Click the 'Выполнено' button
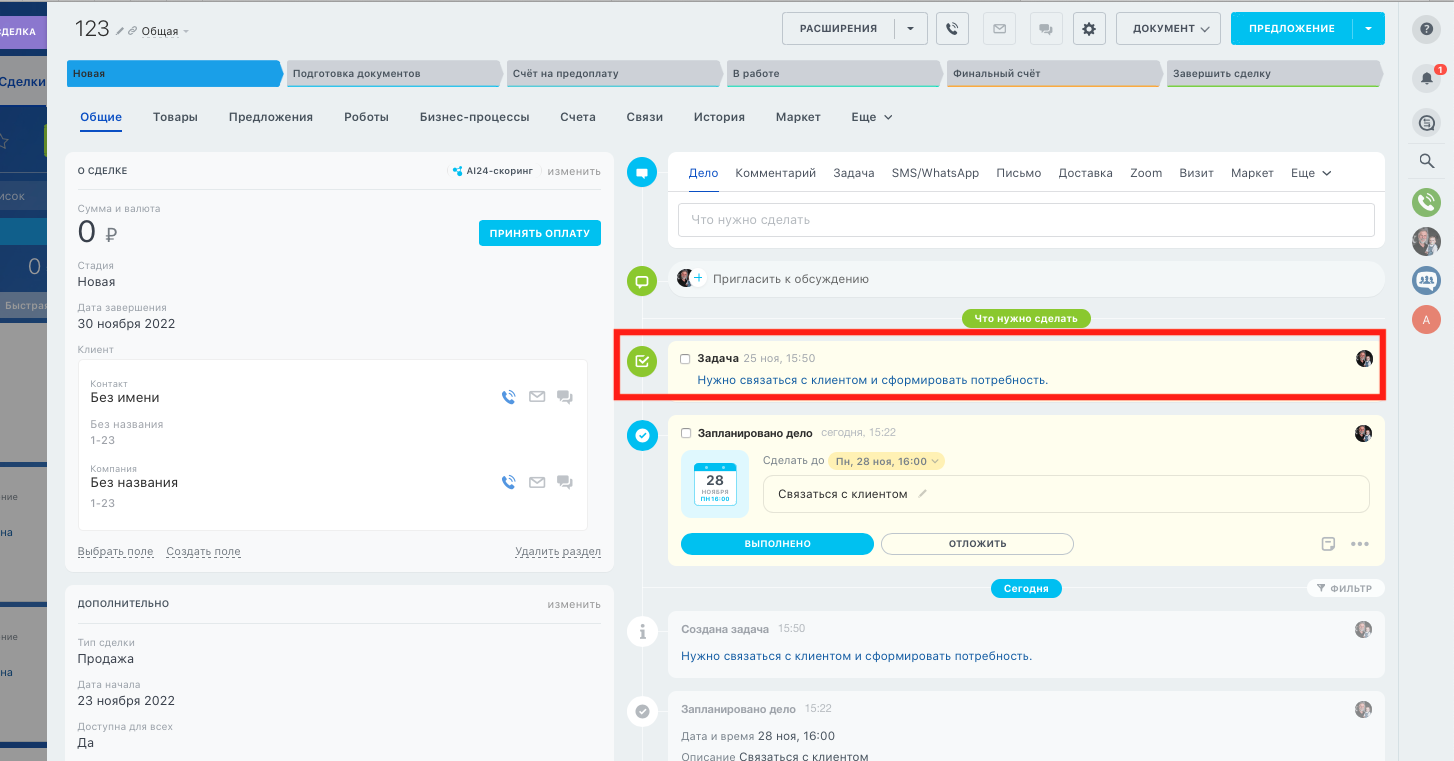The image size is (1454, 761). 777,544
